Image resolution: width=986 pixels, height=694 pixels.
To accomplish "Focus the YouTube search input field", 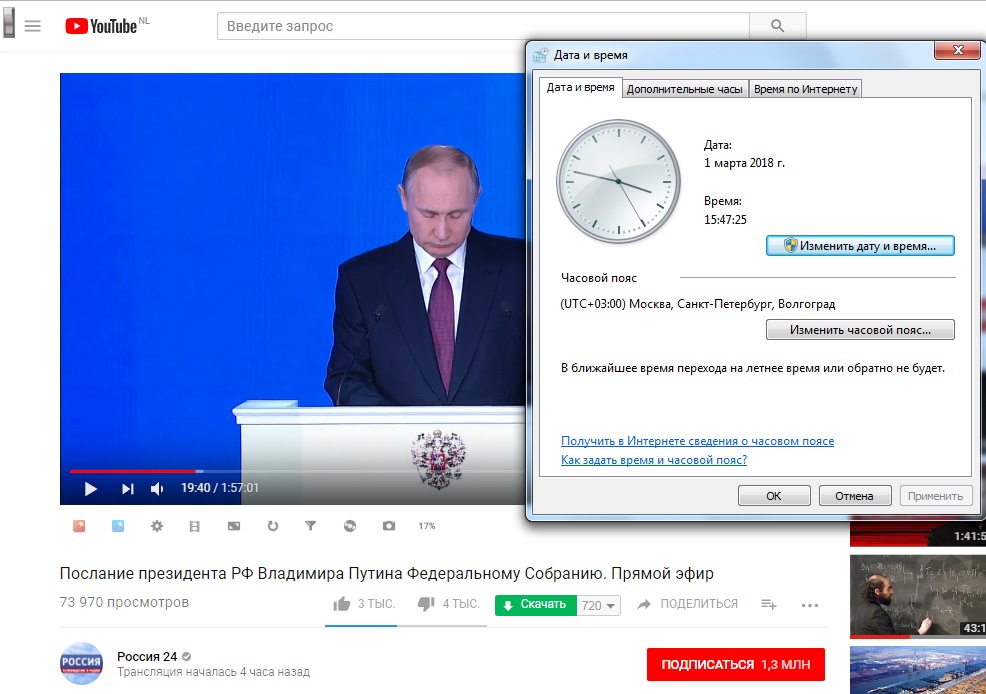I will [x=483, y=26].
